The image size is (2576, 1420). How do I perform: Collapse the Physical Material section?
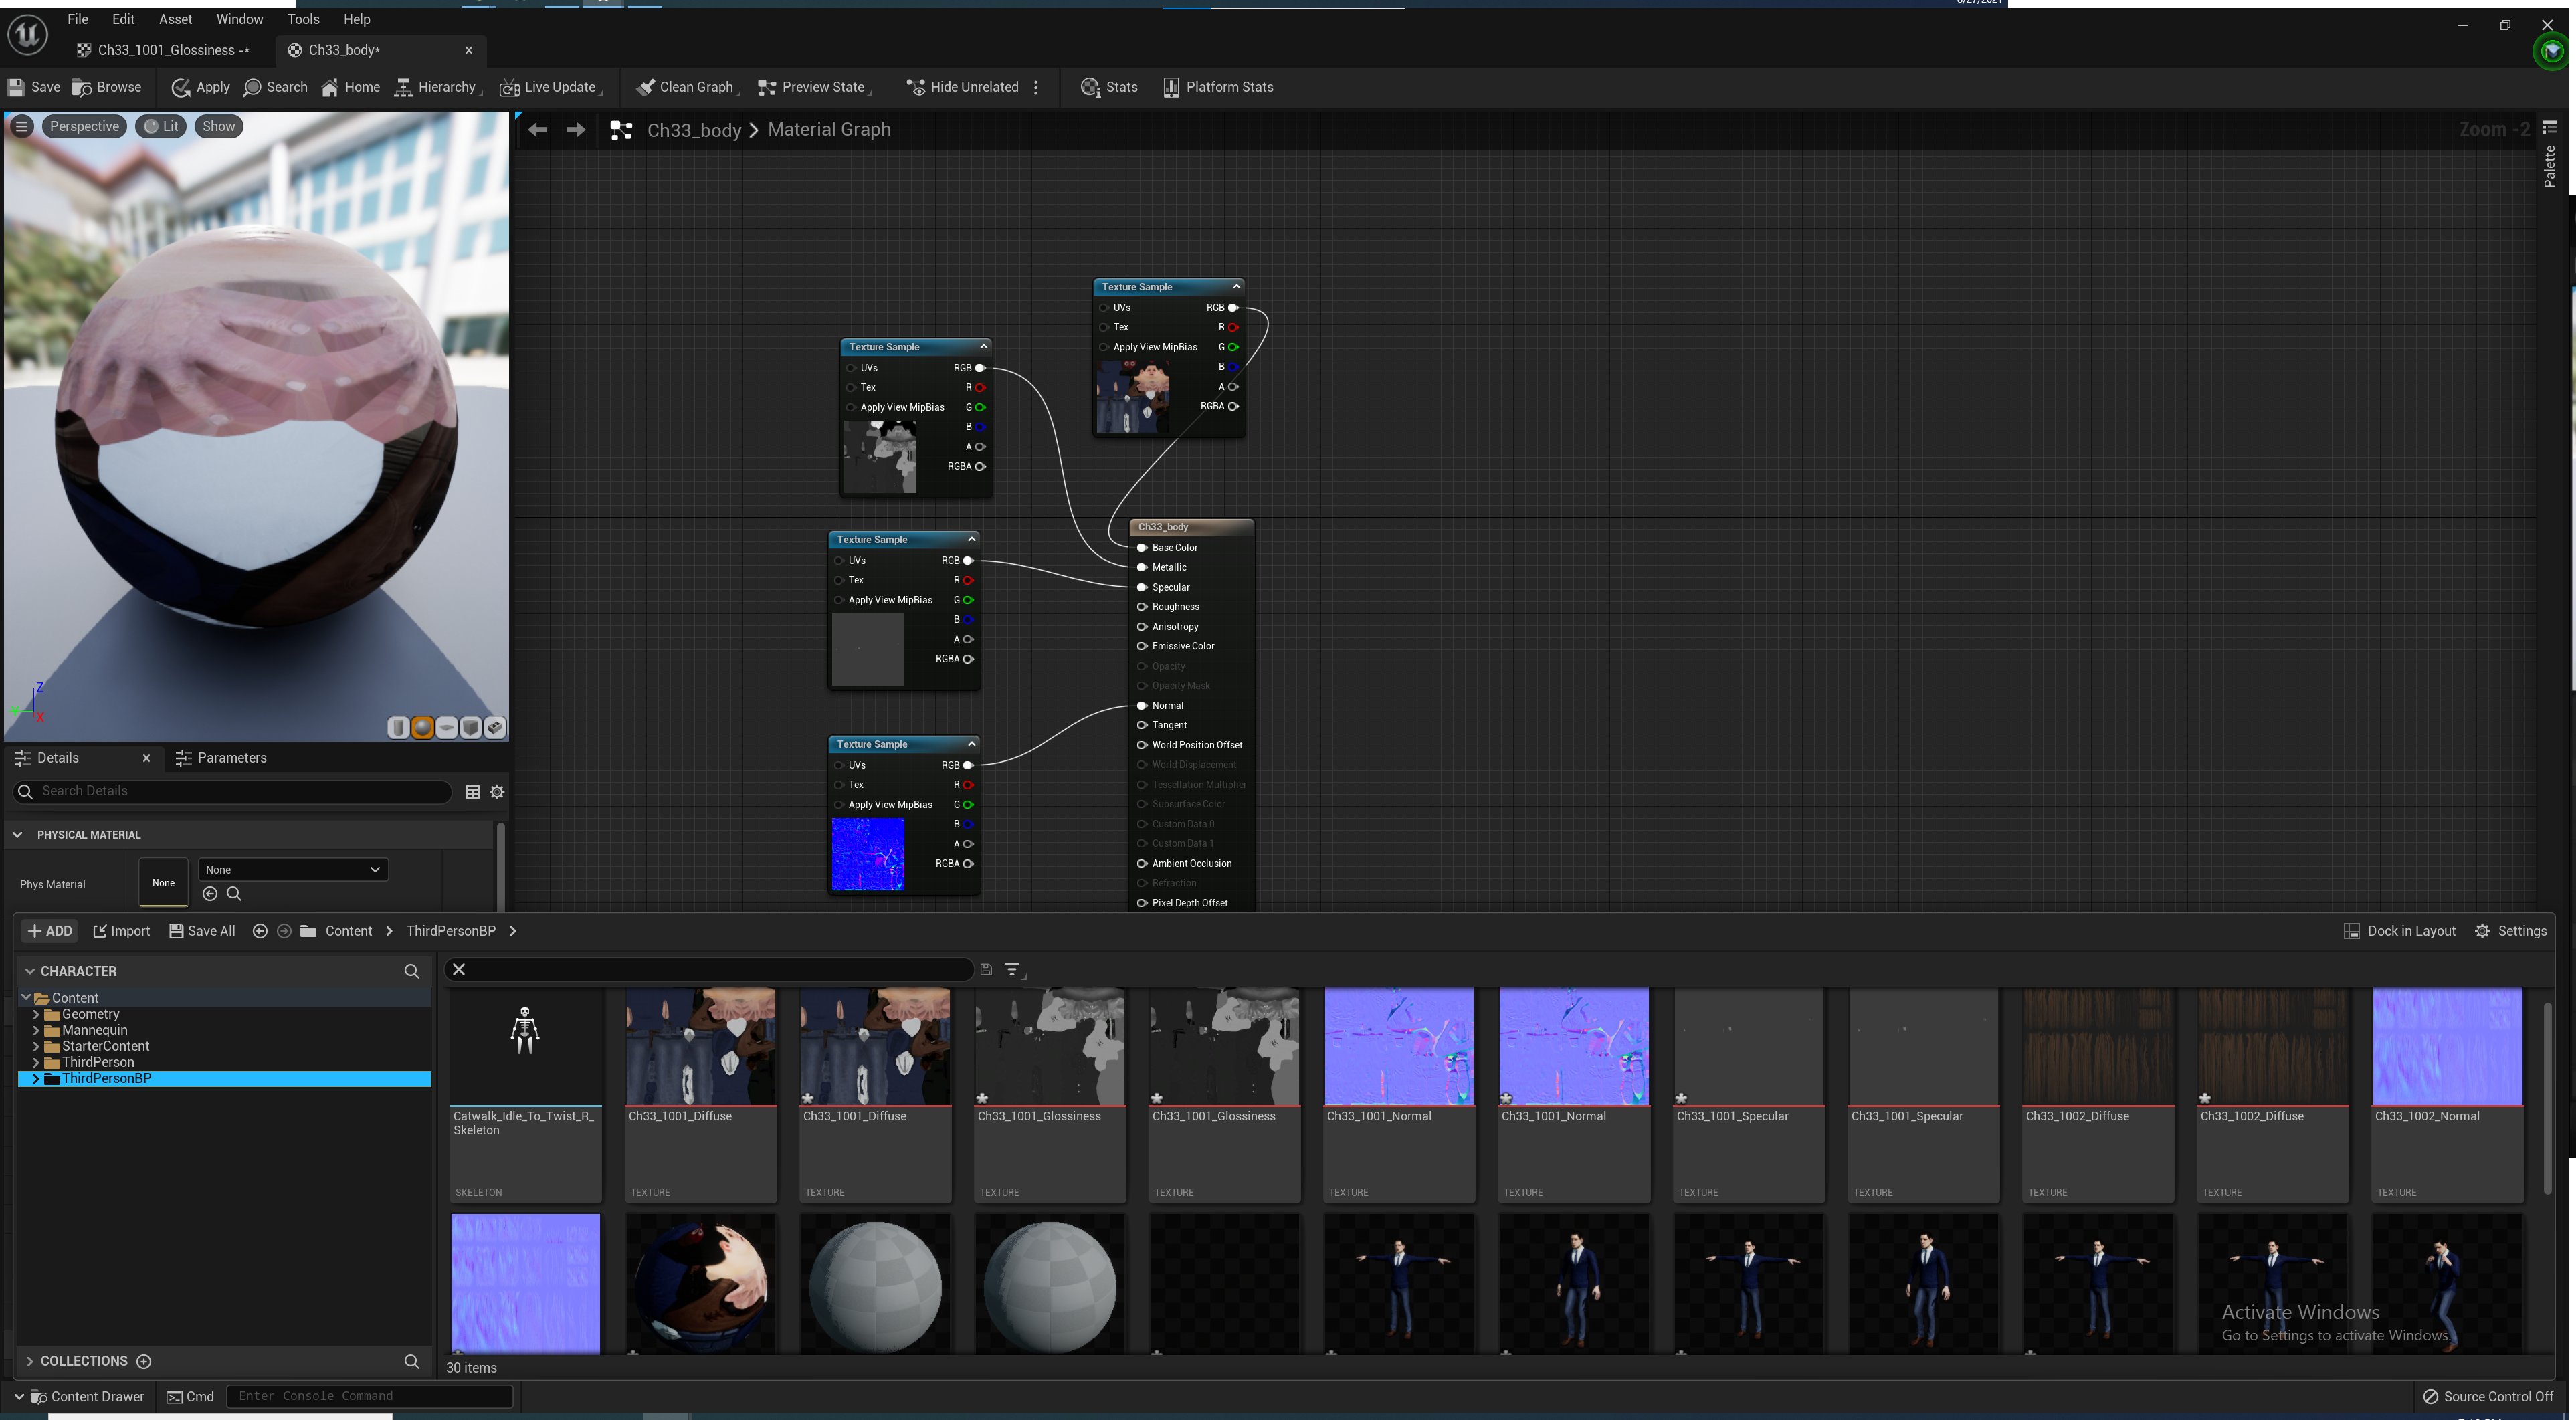17,834
